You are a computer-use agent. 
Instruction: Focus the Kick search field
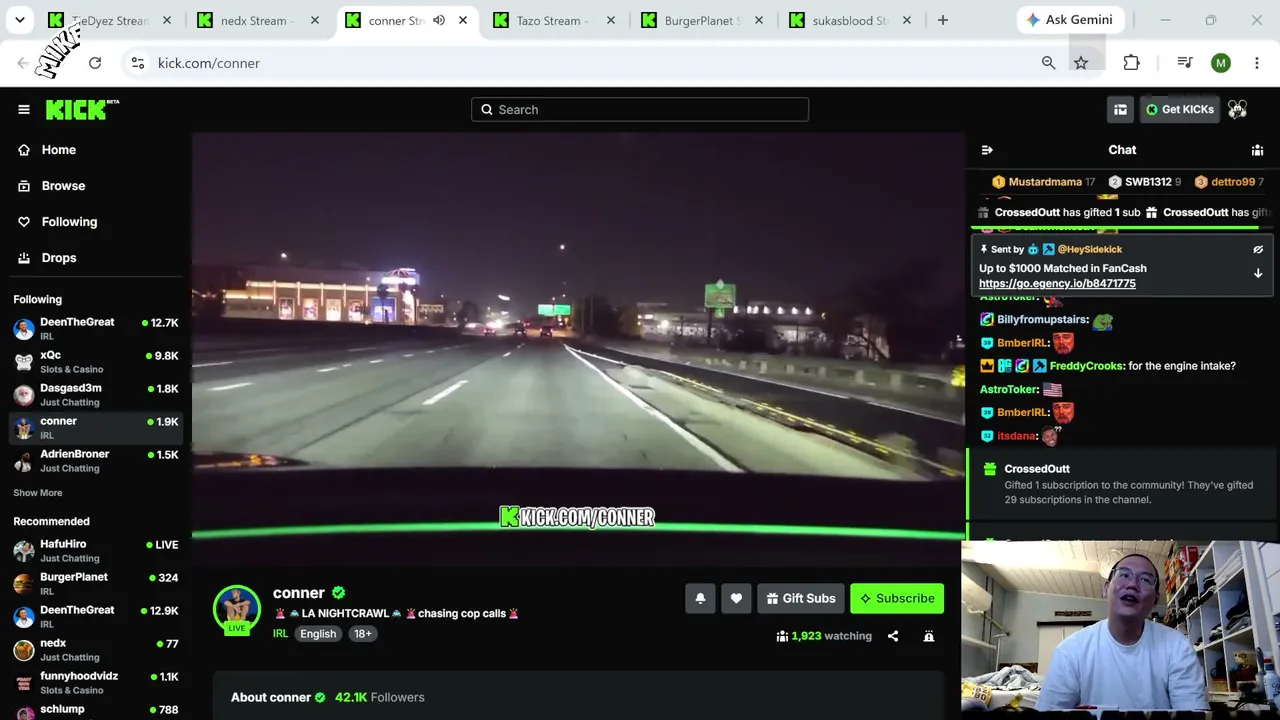coord(640,110)
